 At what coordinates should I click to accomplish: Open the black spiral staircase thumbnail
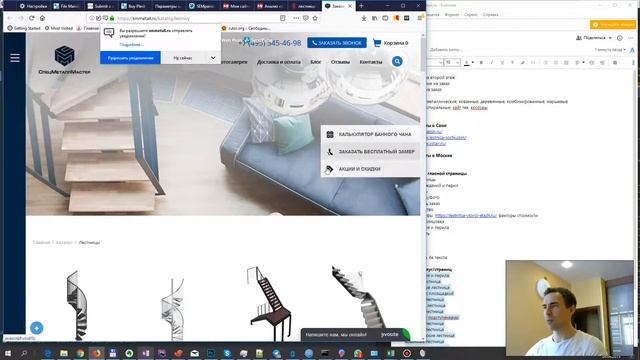(77, 304)
